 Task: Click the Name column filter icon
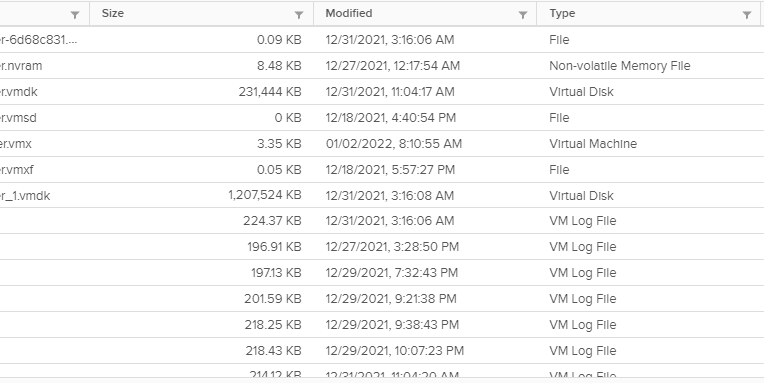click(x=75, y=15)
